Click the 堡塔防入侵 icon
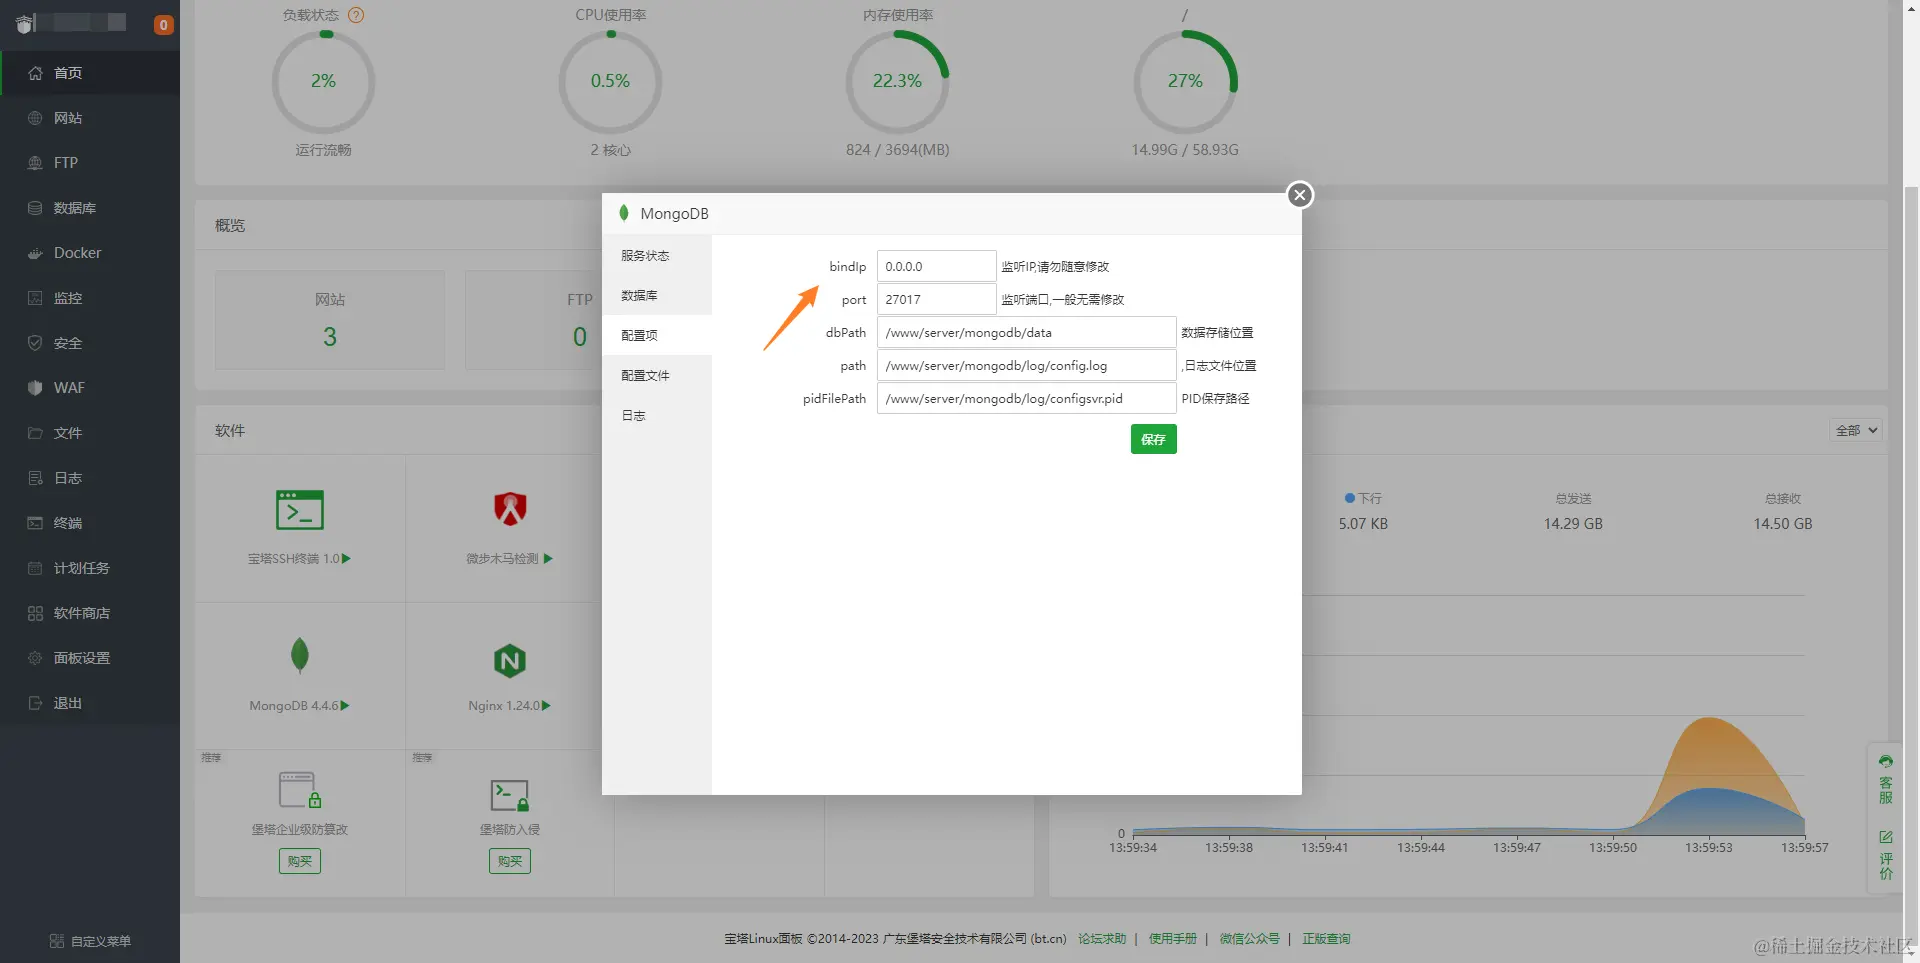1920x963 pixels. click(x=510, y=795)
